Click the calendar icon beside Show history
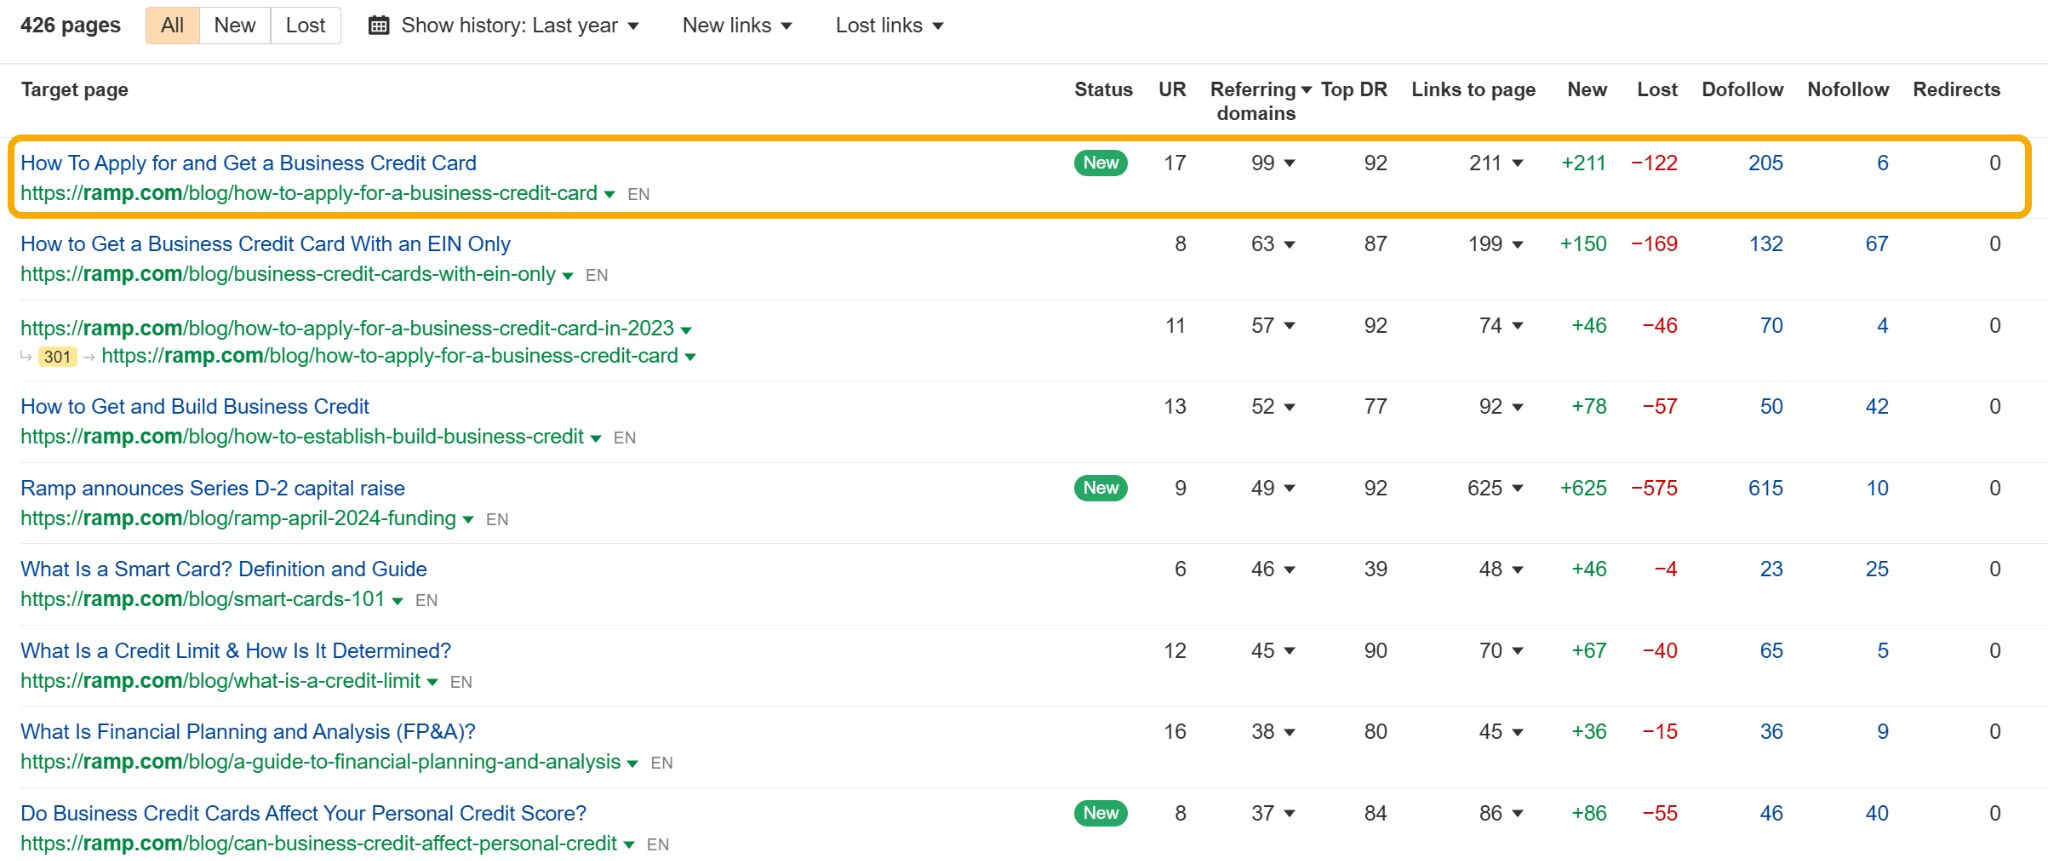This screenshot has height=861, width=2048. click(379, 26)
